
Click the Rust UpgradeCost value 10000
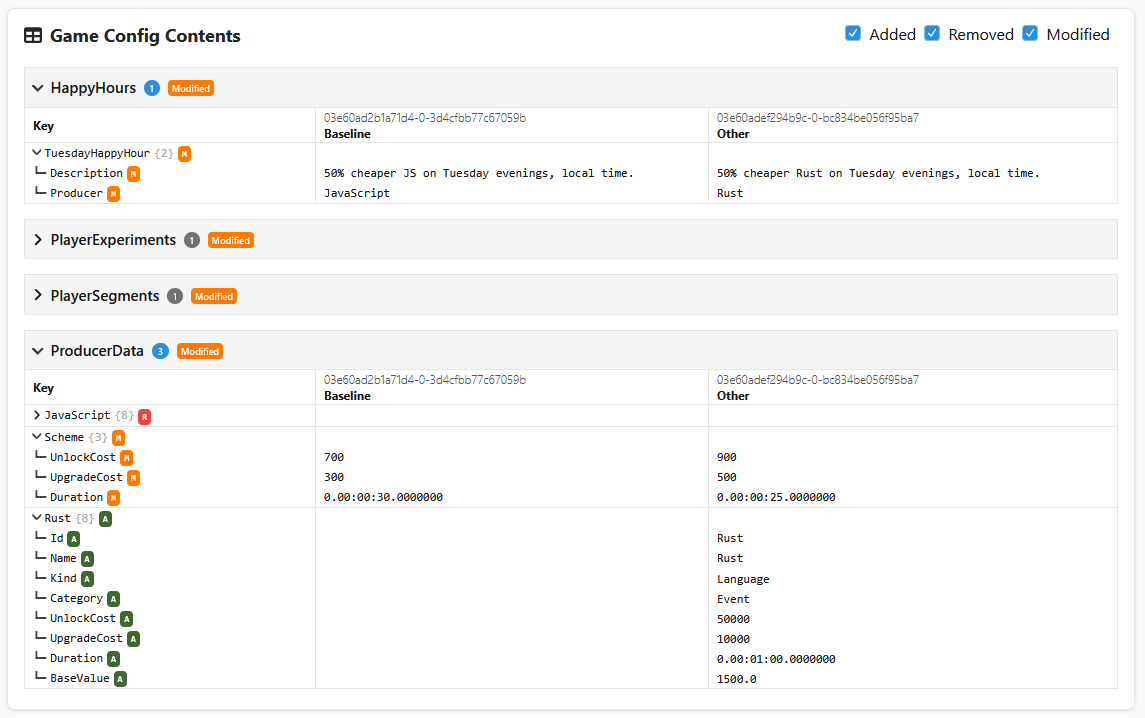[733, 638]
